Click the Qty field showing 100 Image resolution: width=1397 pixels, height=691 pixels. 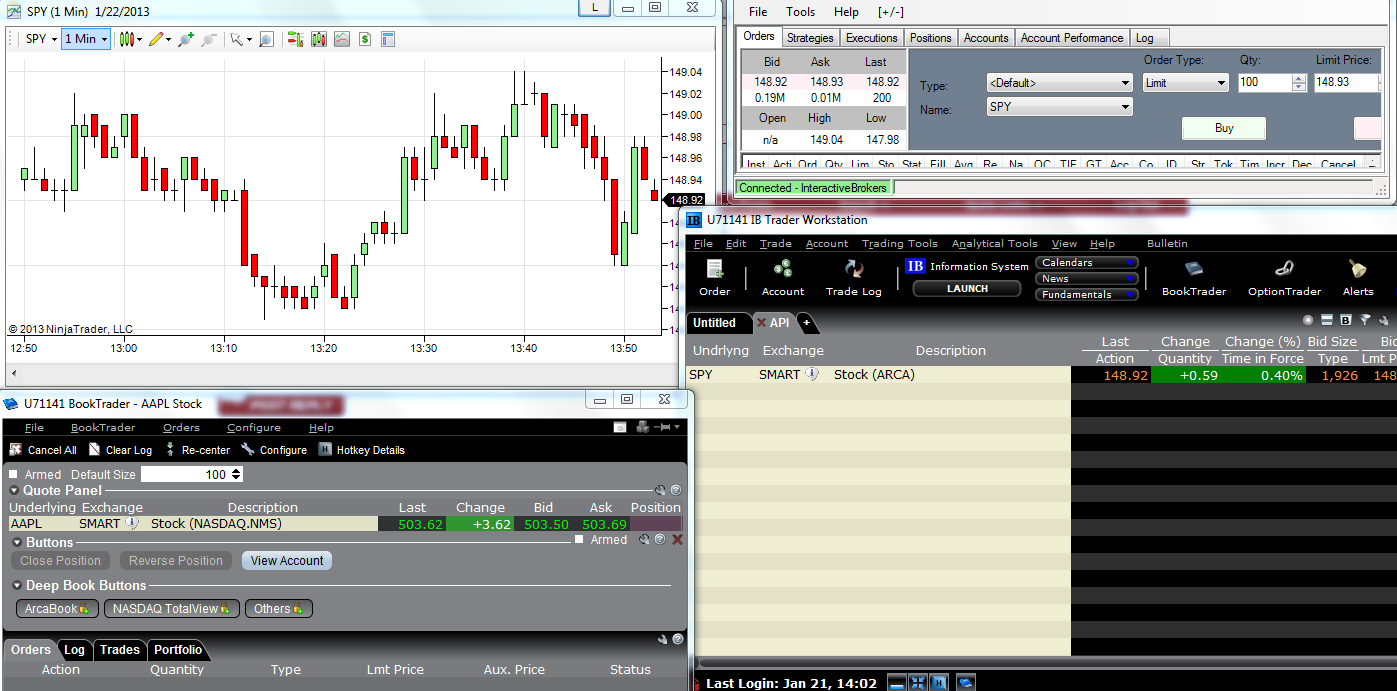(x=1272, y=83)
